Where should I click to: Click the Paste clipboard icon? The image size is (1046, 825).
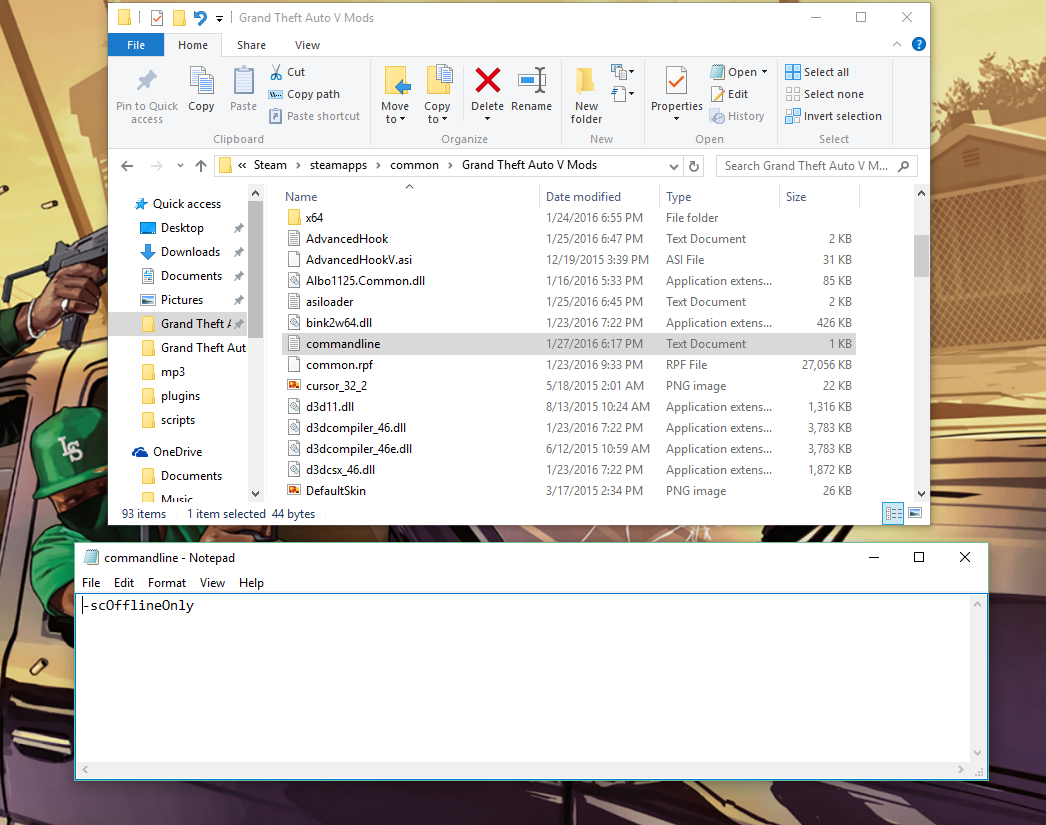coord(243,81)
